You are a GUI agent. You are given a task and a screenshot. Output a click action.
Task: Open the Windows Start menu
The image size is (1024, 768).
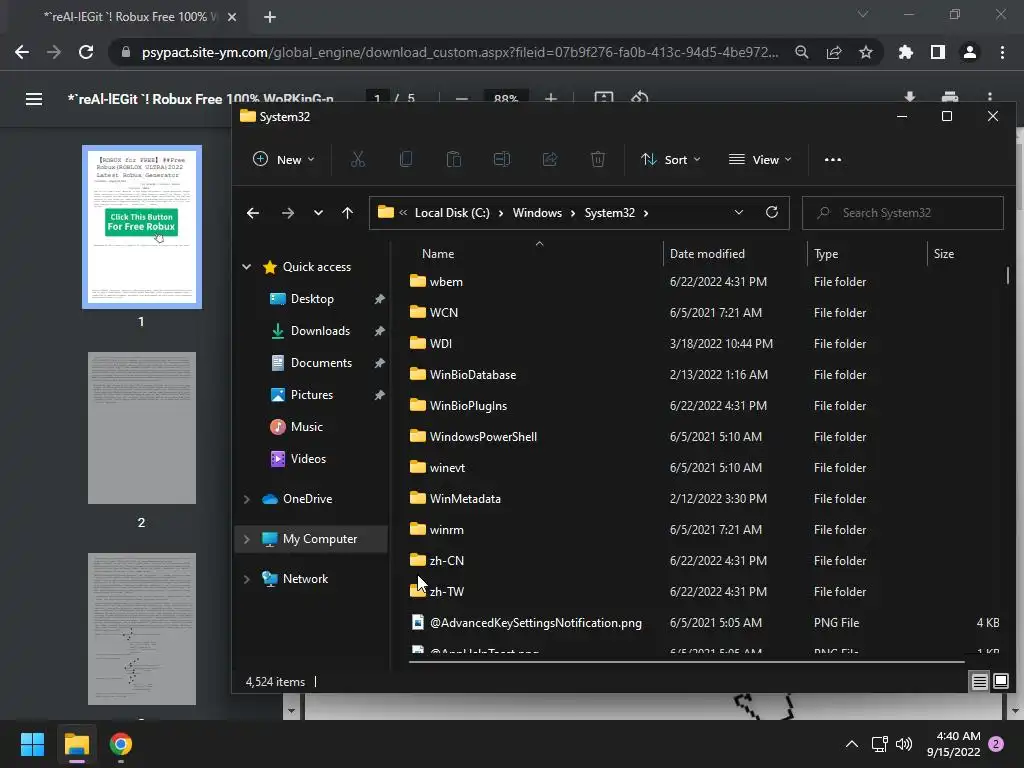[x=32, y=744]
